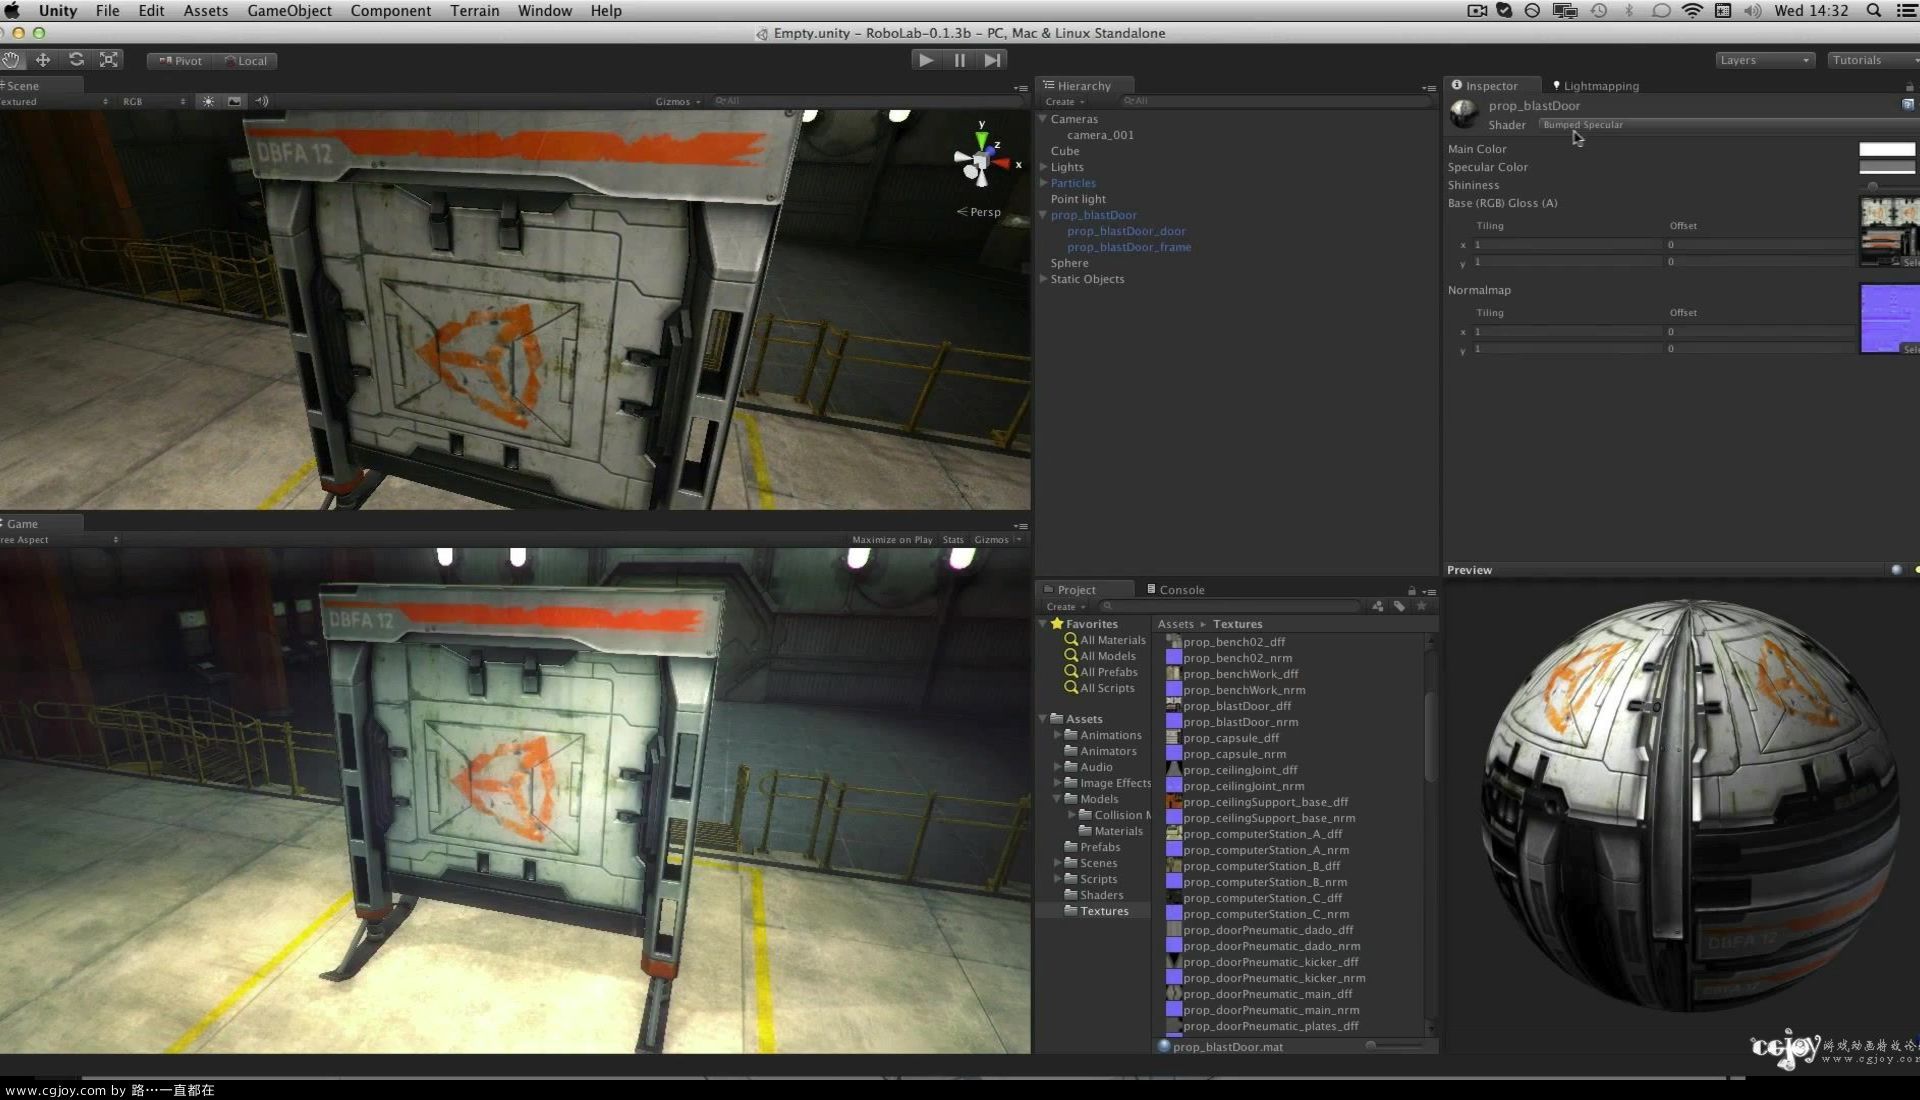The width and height of the screenshot is (1920, 1100).
Task: Expand the Lights hierarchy item
Action: click(1044, 167)
